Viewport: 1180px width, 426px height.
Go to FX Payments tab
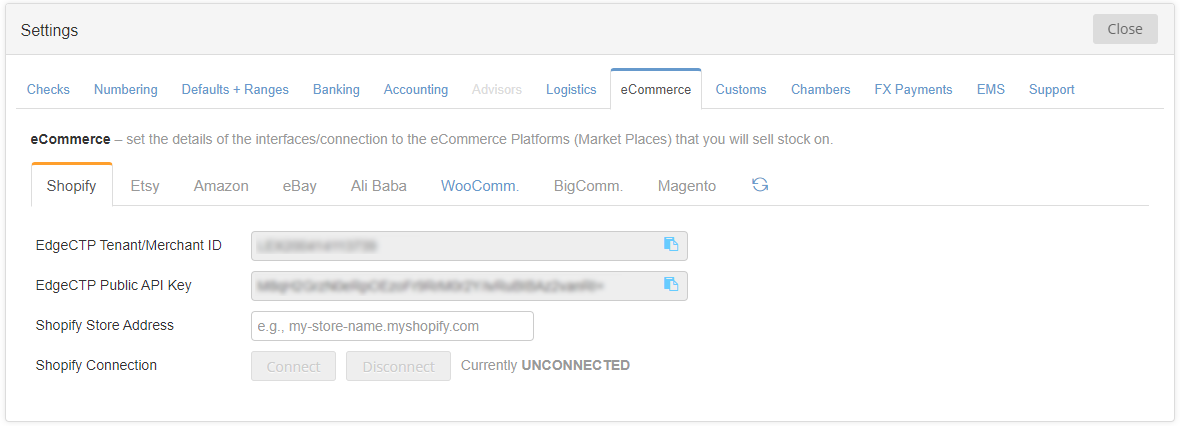(913, 90)
